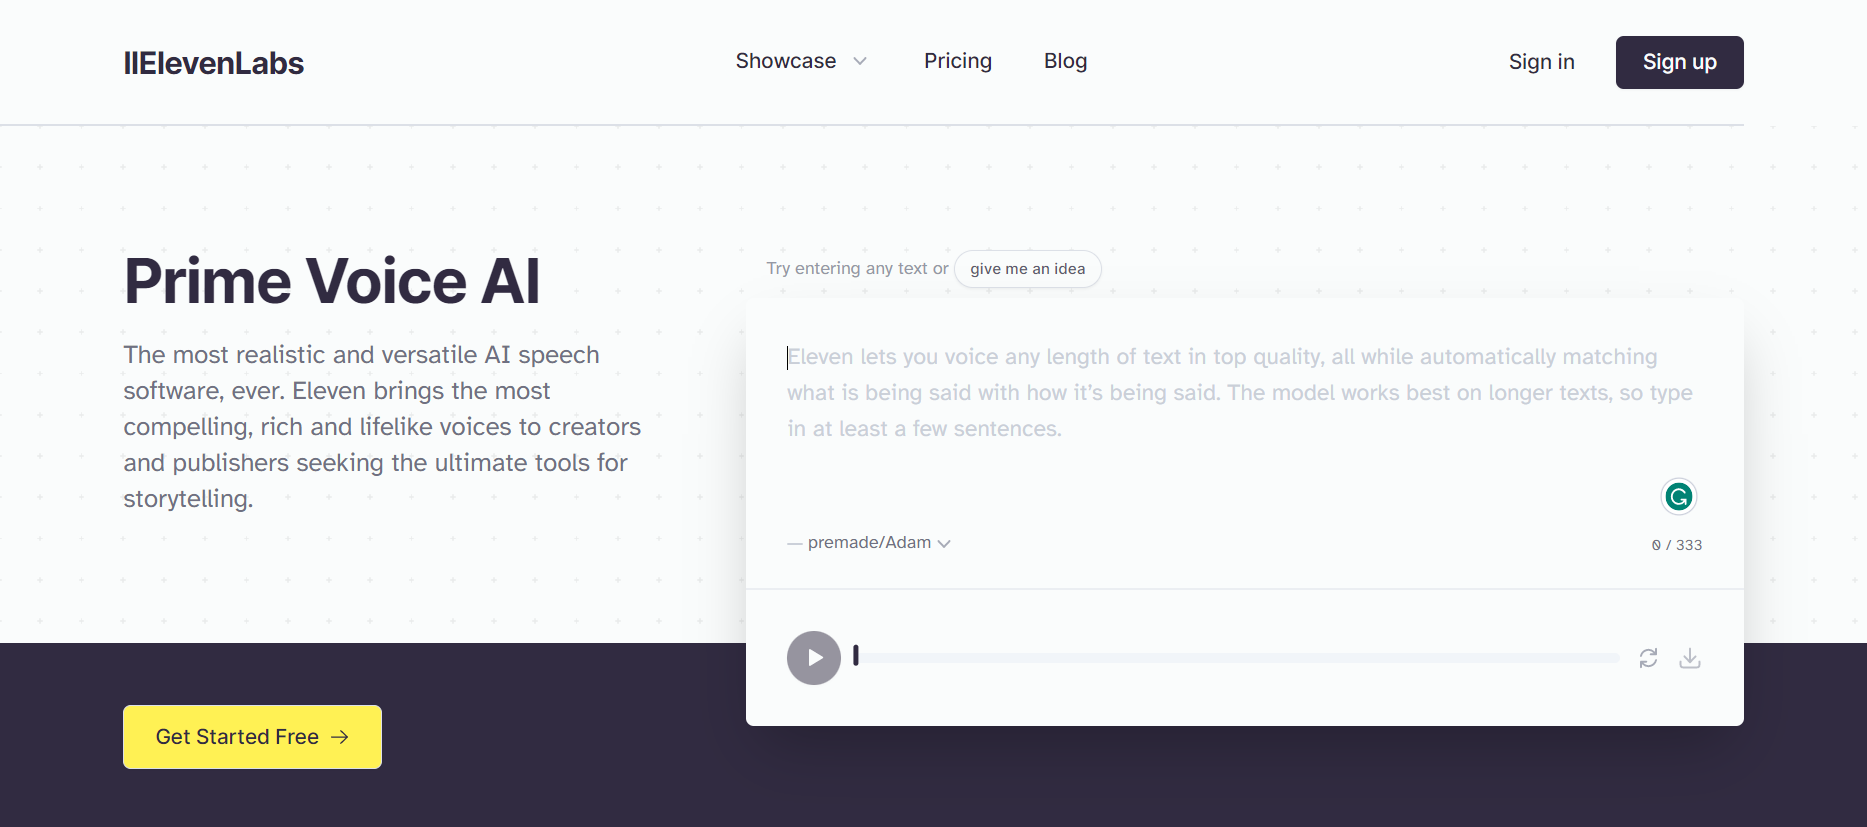Click the download audio icon
The image size is (1867, 827).
(x=1690, y=658)
